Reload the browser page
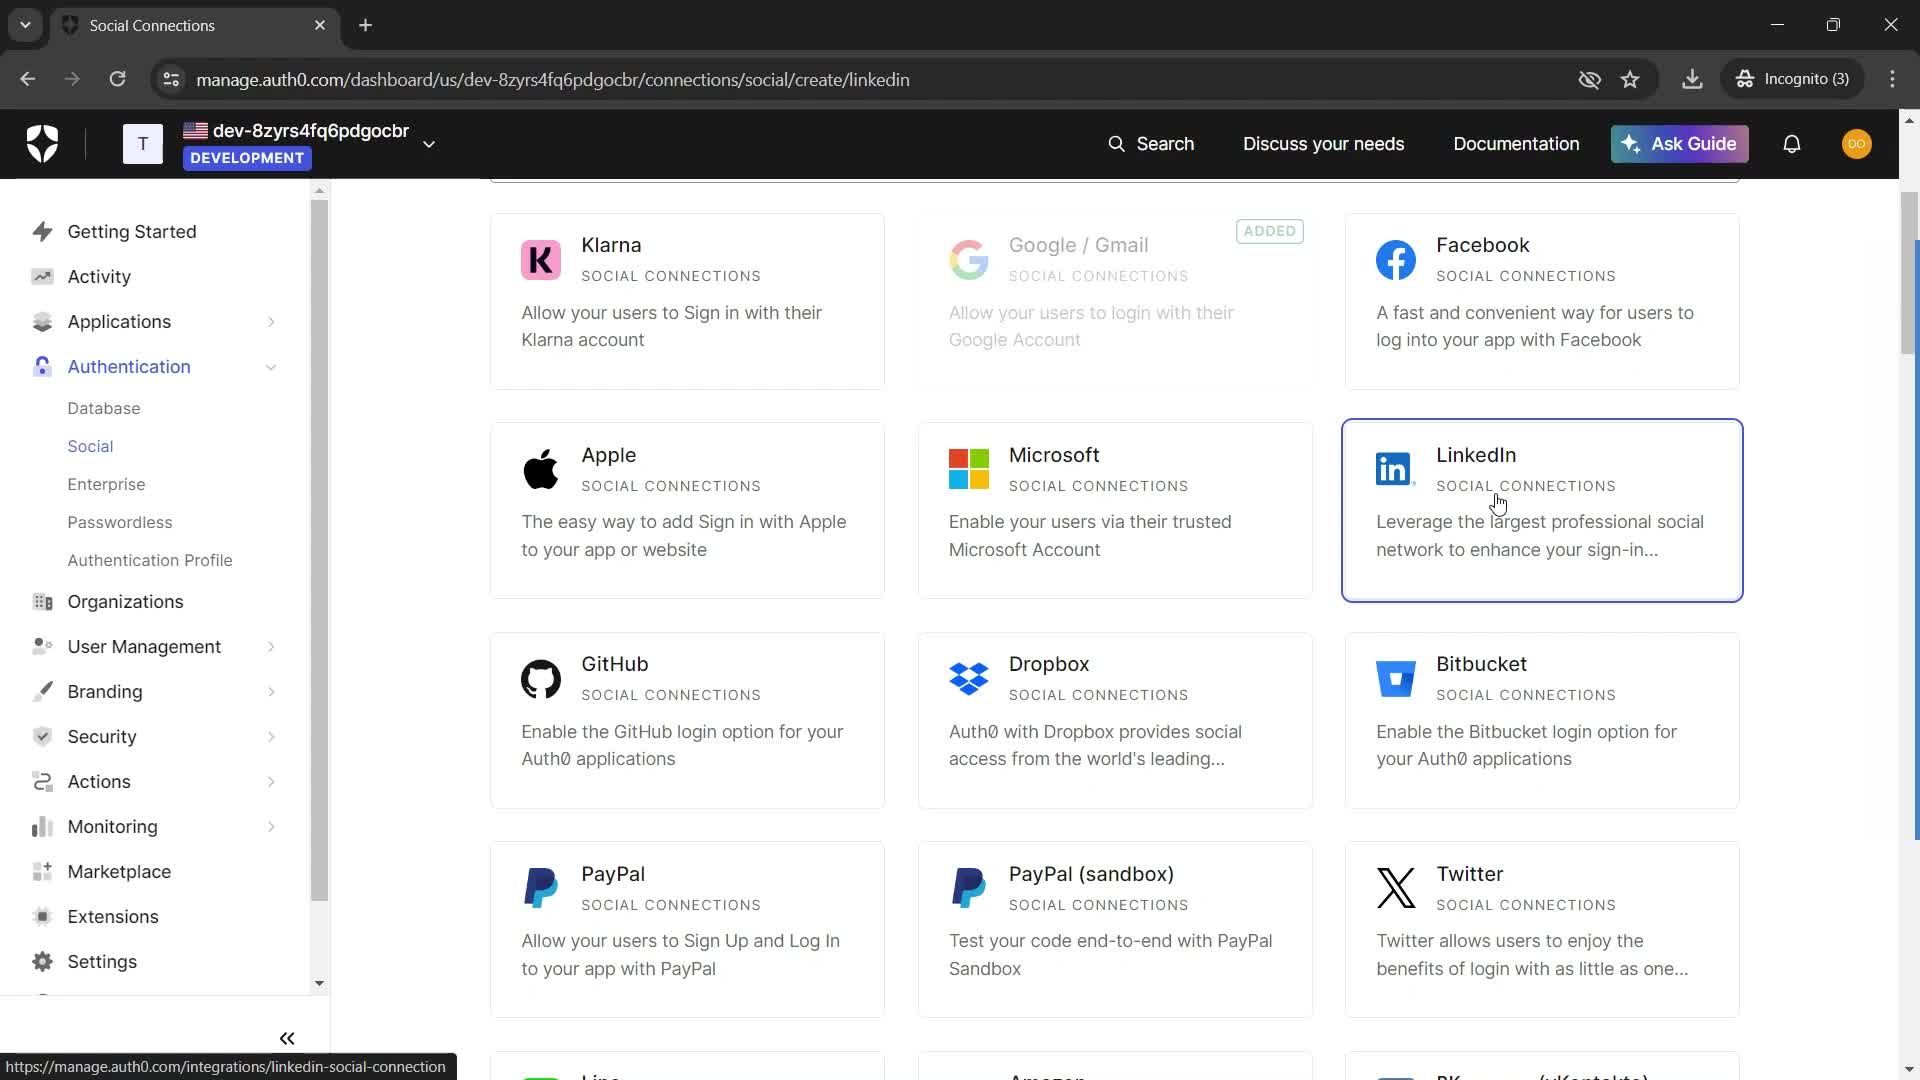Screen dimensions: 1920x1080 [117, 80]
